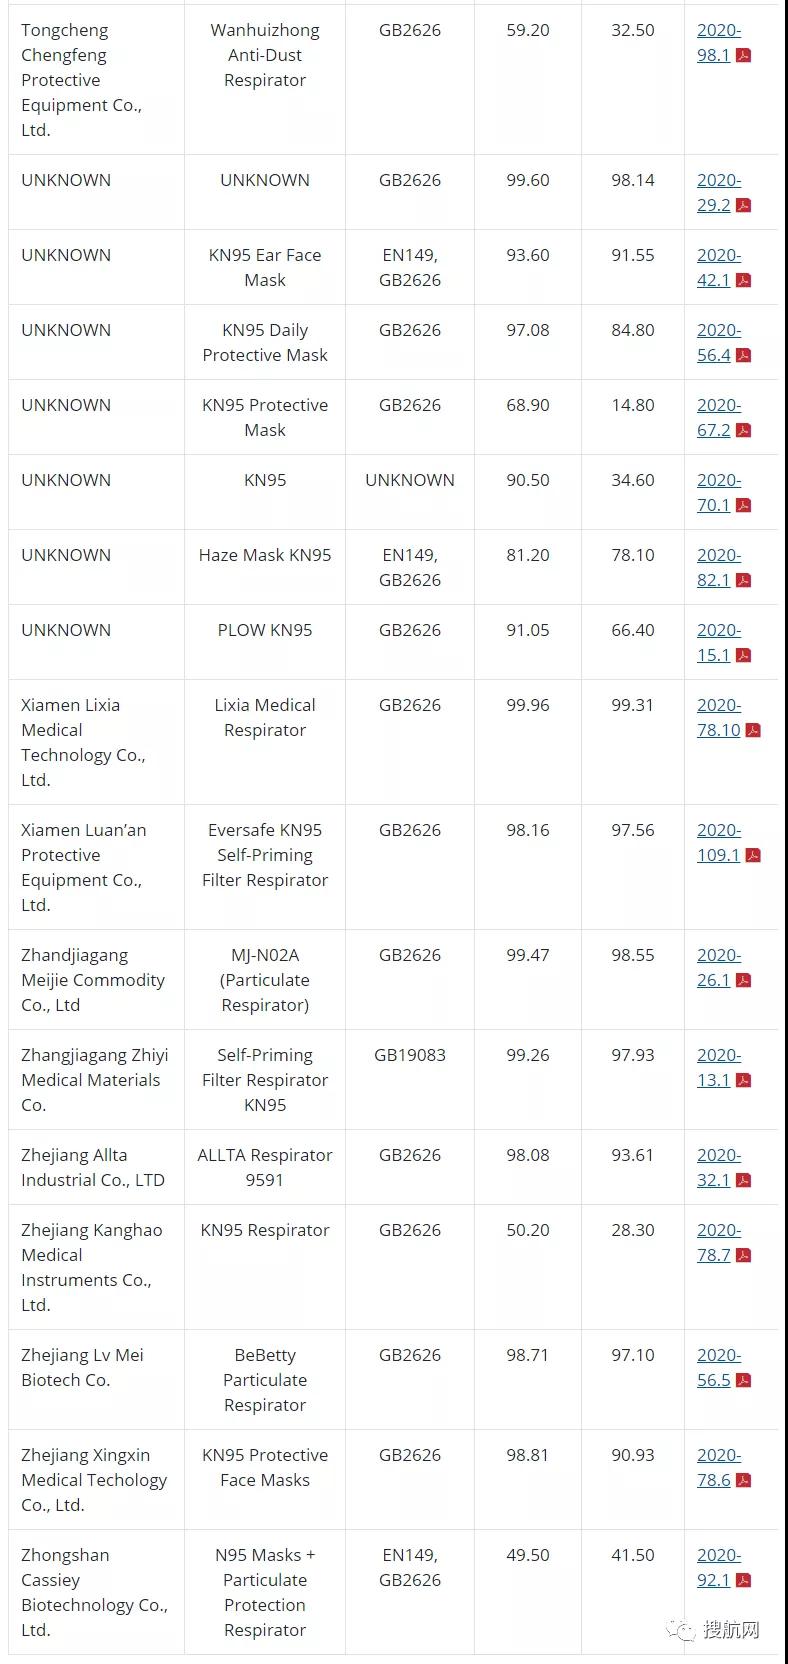This screenshot has width=788, height=1664.
Task: Click the WeChat watermark logo icon
Action: click(x=685, y=1630)
